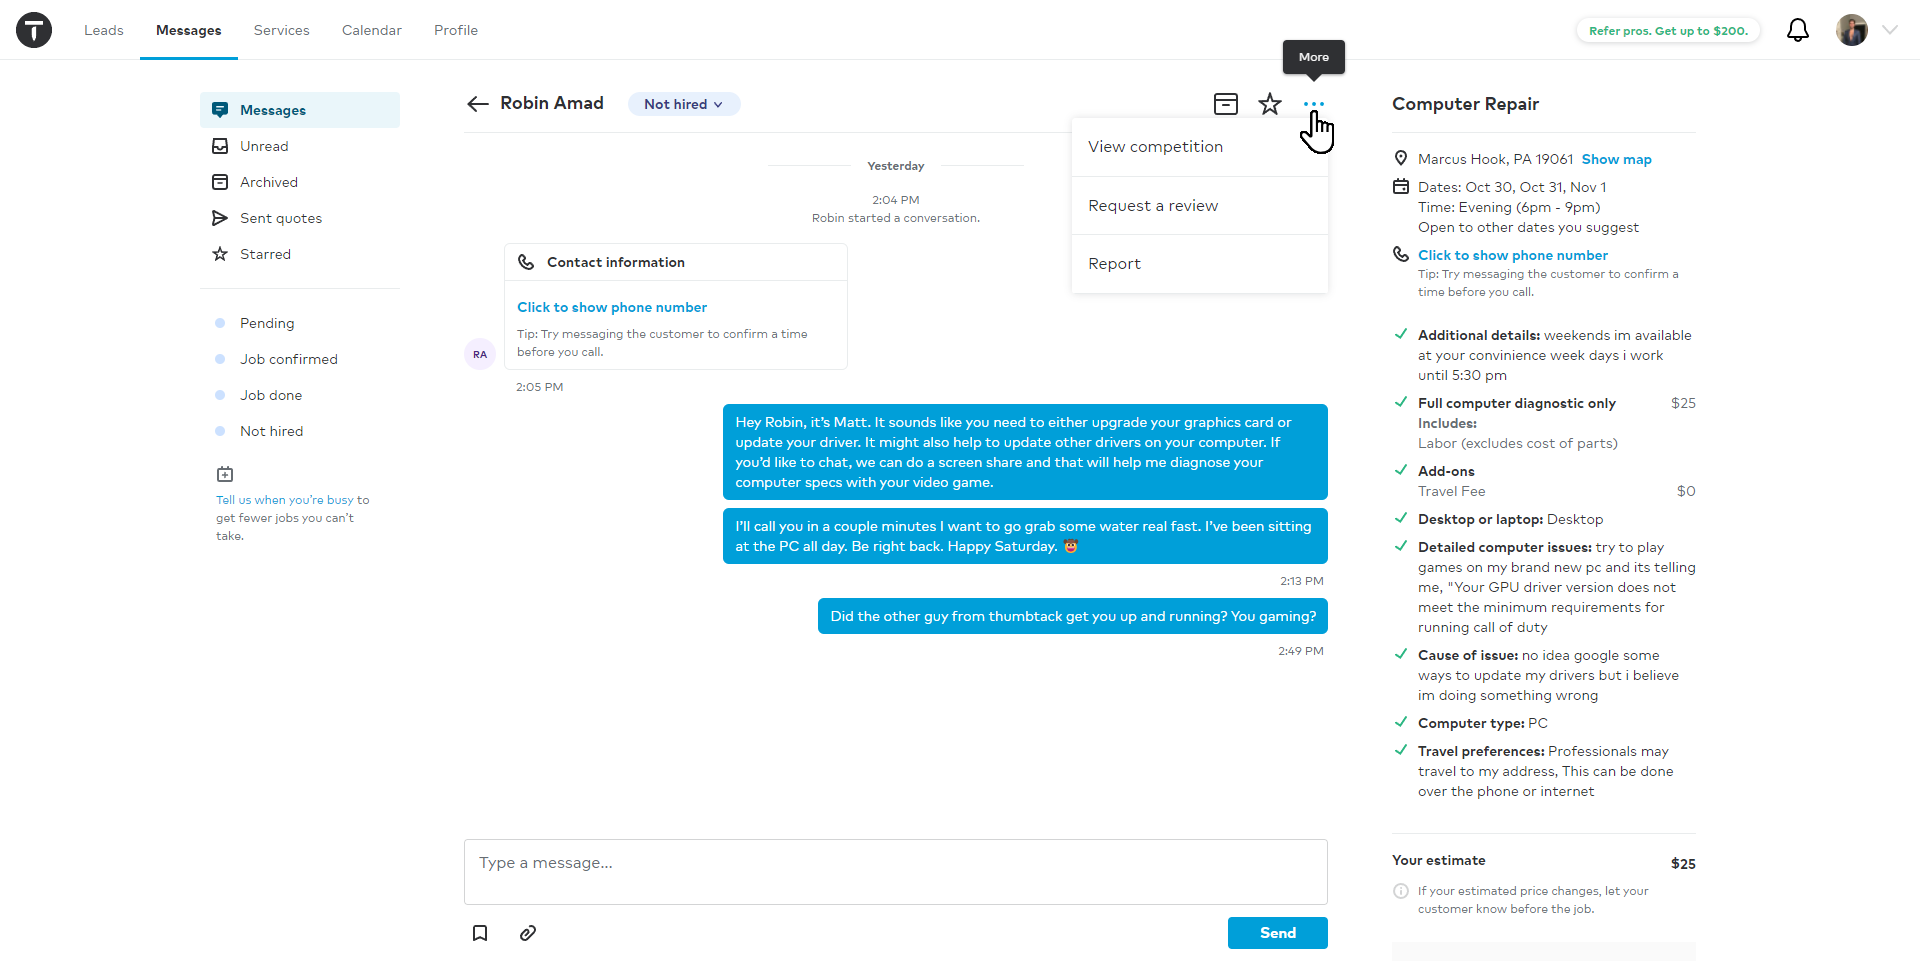The width and height of the screenshot is (1920, 961).
Task: Open the profile avatar menu
Action: 1852,30
